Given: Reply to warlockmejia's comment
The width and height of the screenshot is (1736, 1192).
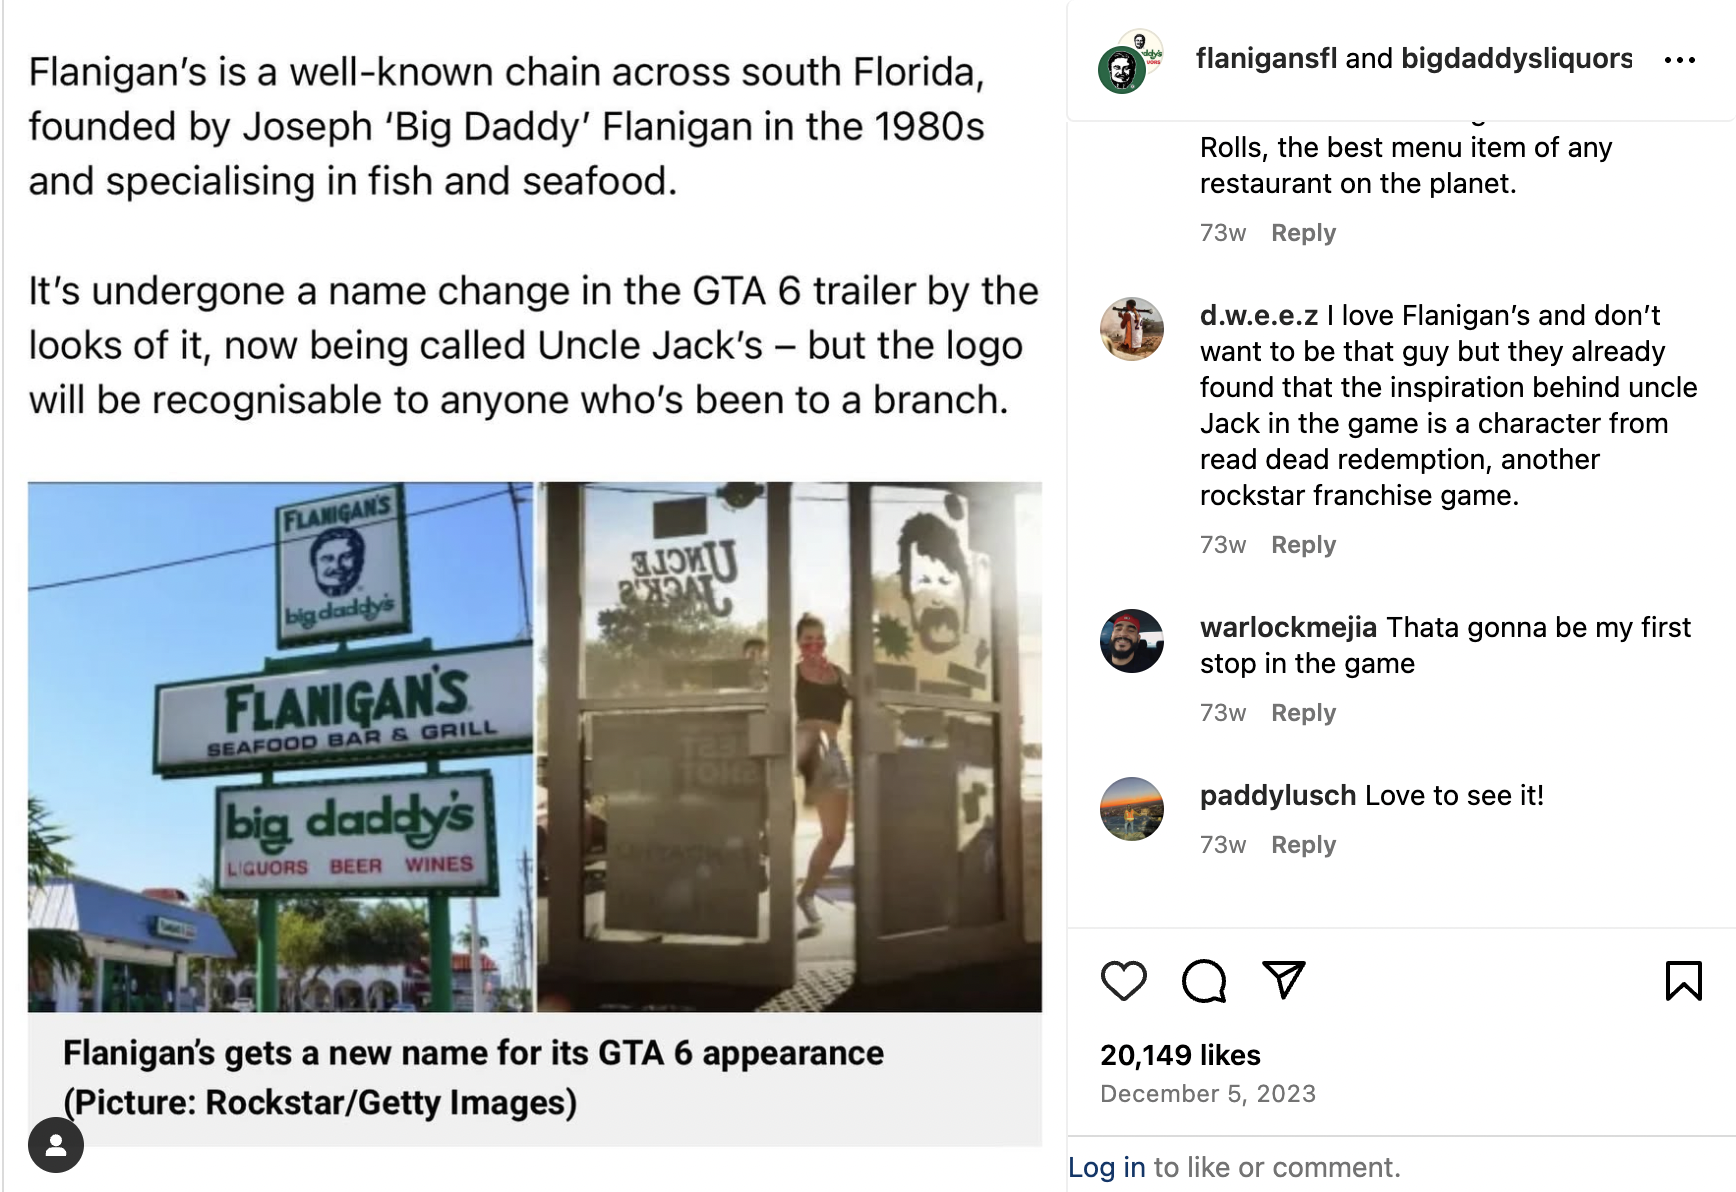Looking at the screenshot, I should click(1303, 713).
